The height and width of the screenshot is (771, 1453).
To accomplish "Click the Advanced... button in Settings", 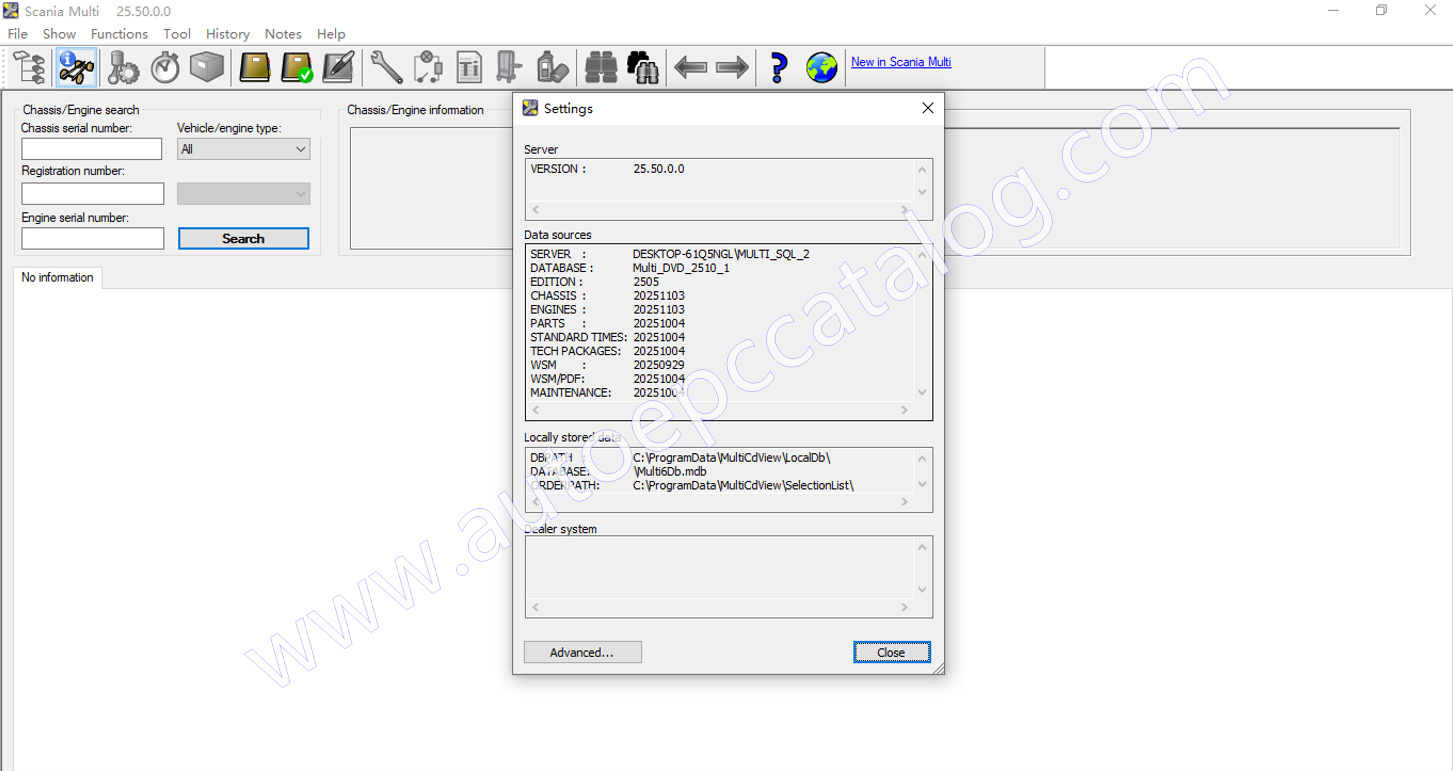I will tap(582, 653).
